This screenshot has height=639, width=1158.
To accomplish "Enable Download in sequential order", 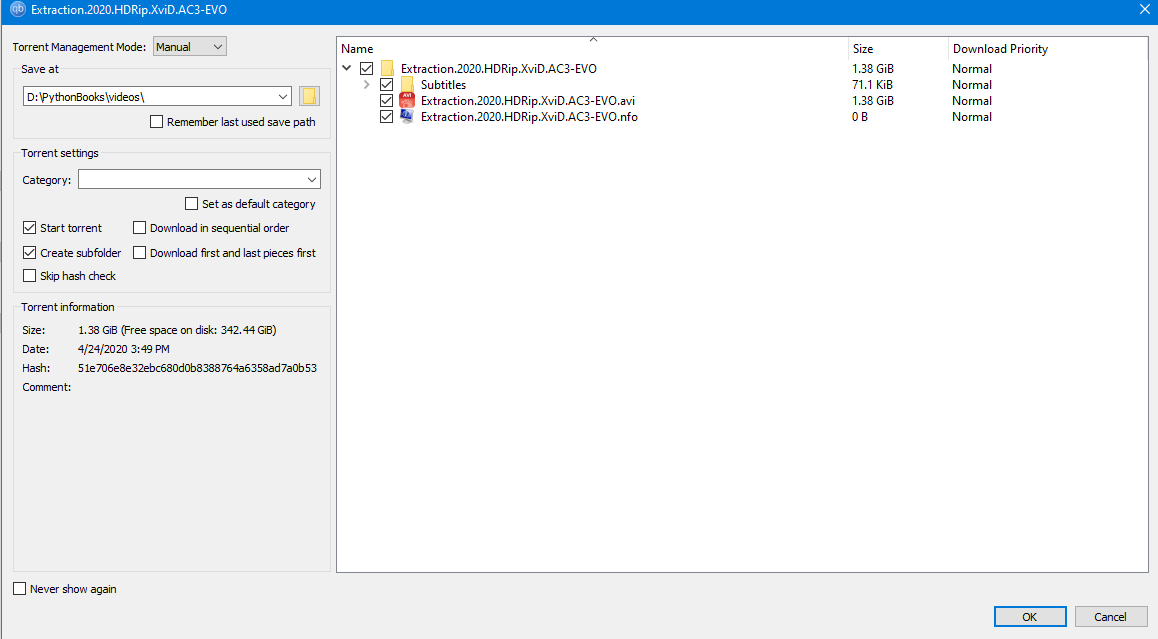I will pyautogui.click(x=139, y=227).
